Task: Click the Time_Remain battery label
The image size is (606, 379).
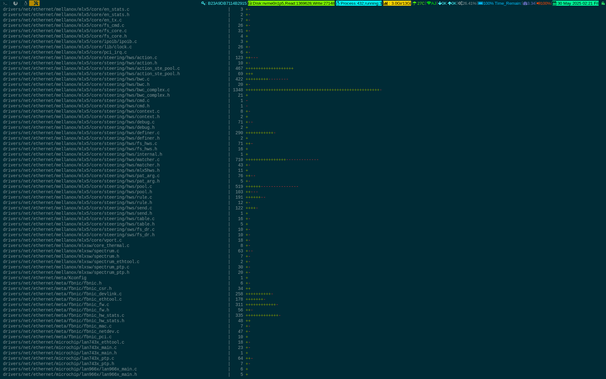Action: (508, 3)
